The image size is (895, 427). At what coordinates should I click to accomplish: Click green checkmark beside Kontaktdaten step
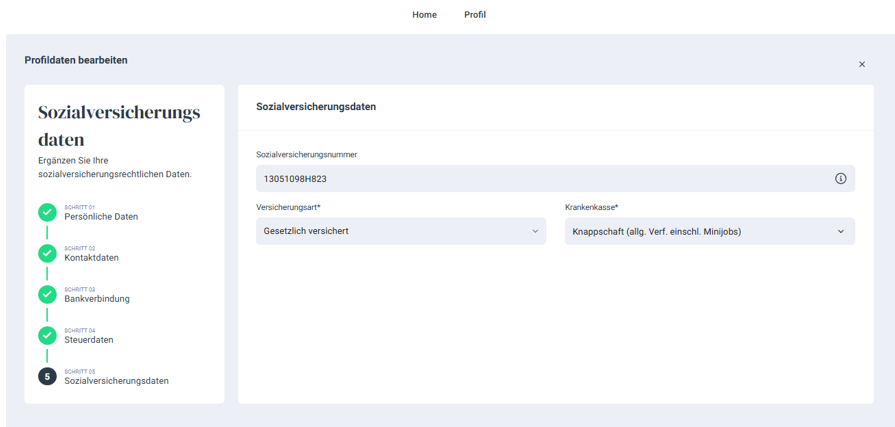tap(47, 253)
